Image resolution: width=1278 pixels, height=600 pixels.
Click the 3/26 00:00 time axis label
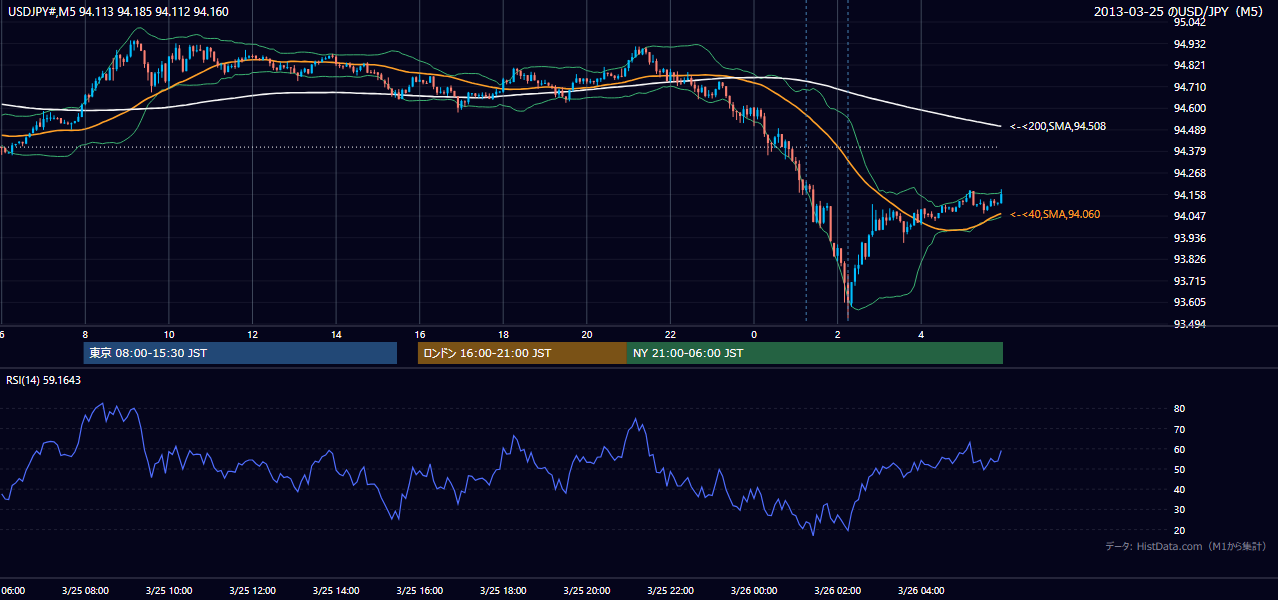coord(754,591)
